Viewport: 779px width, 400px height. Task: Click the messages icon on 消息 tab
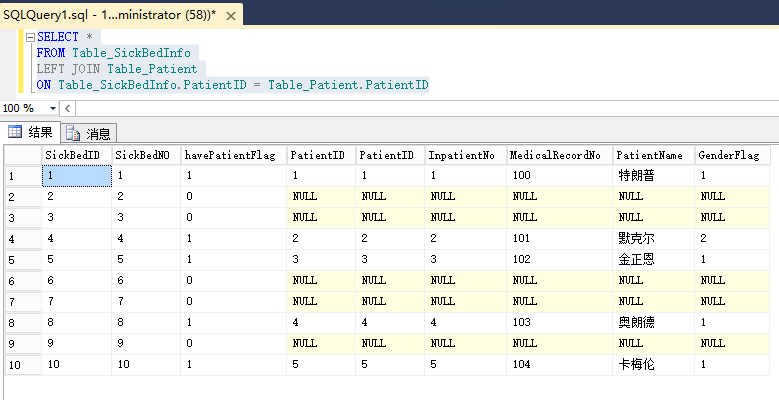[x=73, y=134]
